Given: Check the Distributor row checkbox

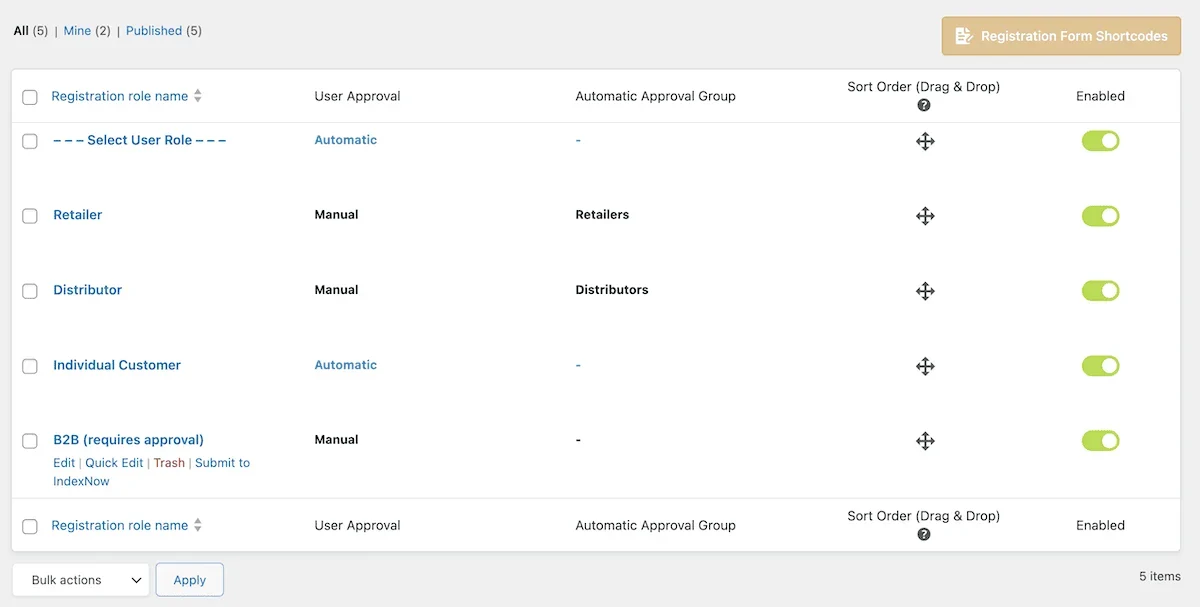Looking at the screenshot, I should click(x=29, y=291).
